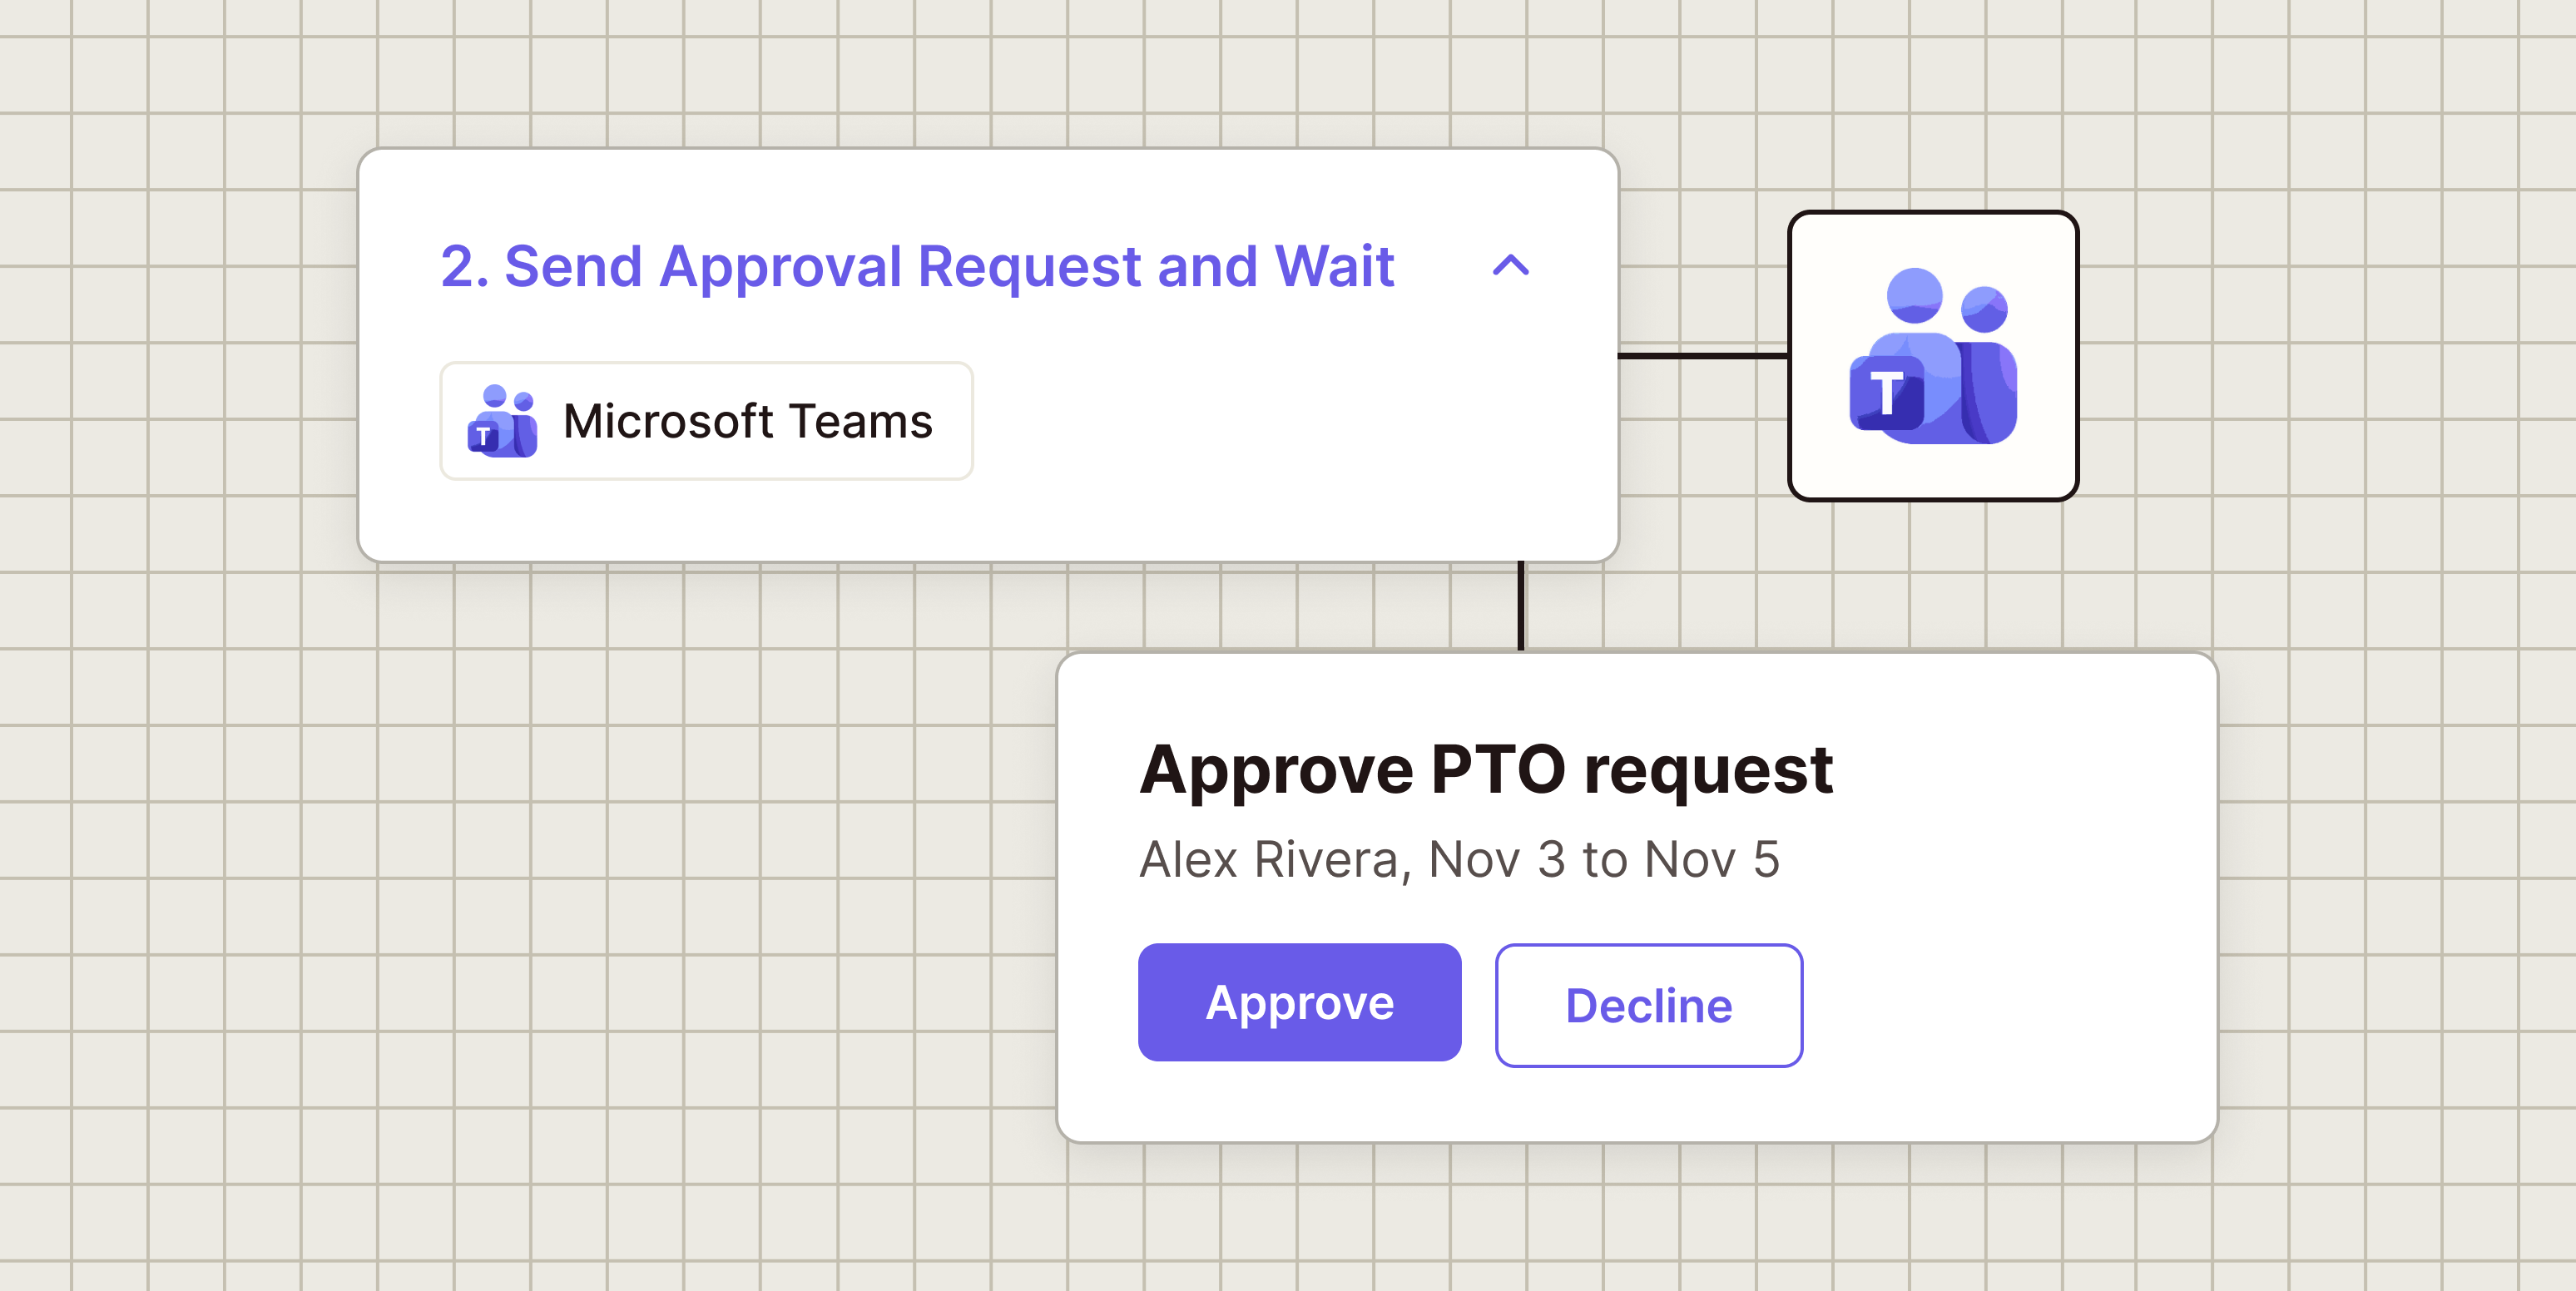Click 'Alex Rivera, Nov 3 to Nov 5' text
Image resolution: width=2576 pixels, height=1291 pixels.
point(1460,859)
